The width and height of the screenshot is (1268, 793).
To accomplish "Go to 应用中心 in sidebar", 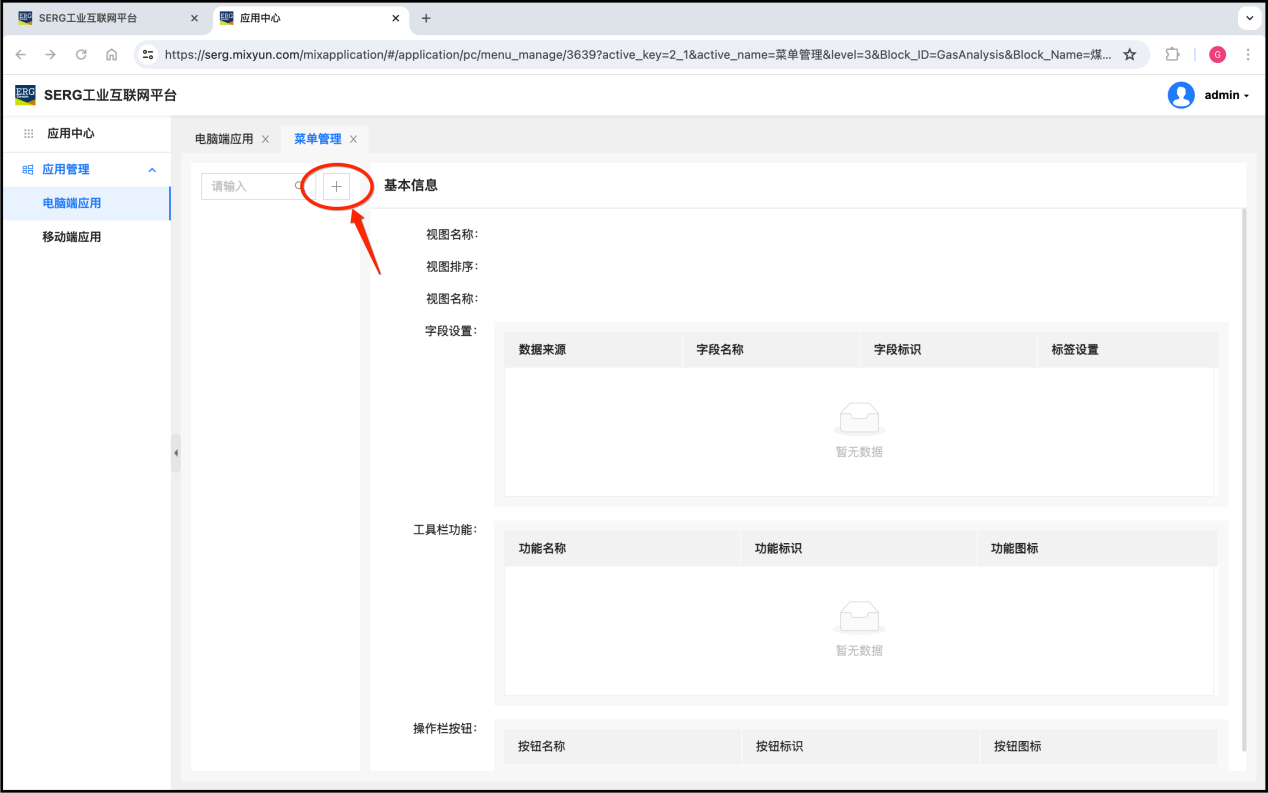I will pos(70,133).
